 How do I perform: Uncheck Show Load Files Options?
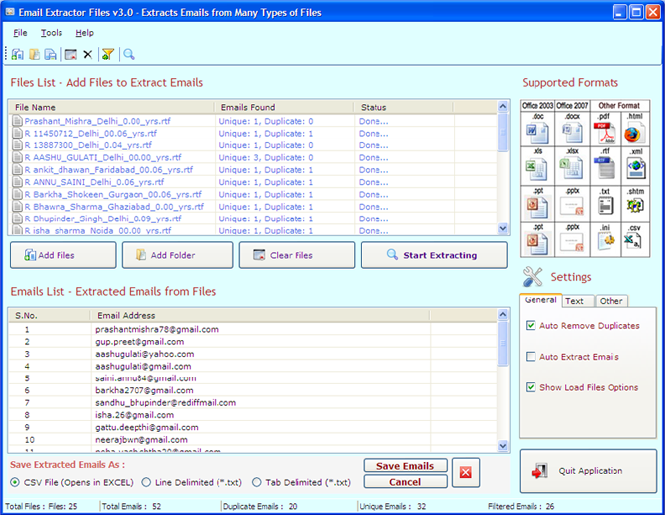coord(531,387)
